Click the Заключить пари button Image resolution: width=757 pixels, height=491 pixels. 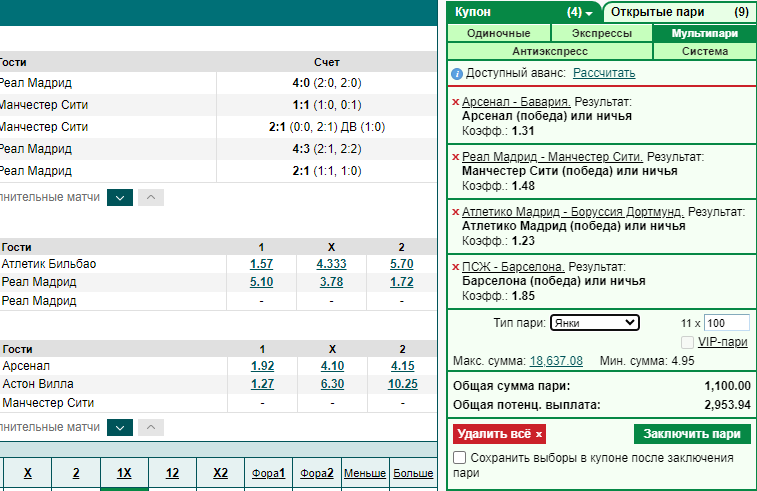pos(692,434)
